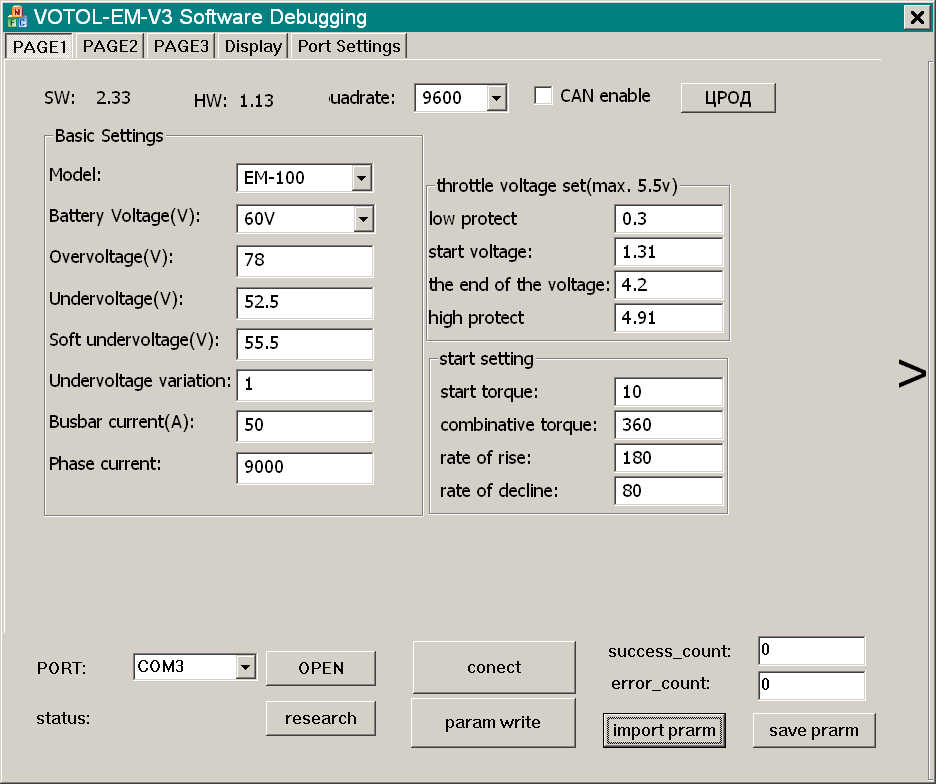Switch to the PAGE2 tab
This screenshot has width=936, height=784.
click(x=110, y=46)
